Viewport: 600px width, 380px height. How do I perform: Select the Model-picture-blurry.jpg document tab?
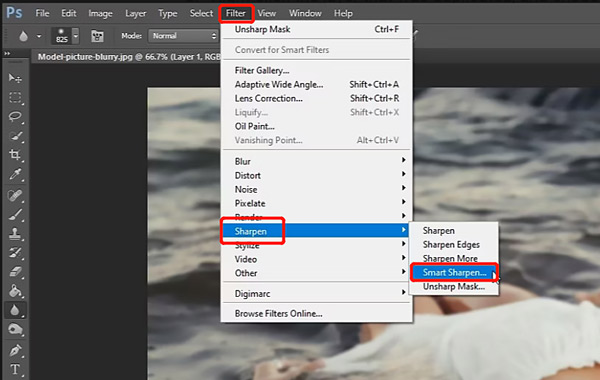click(x=129, y=57)
